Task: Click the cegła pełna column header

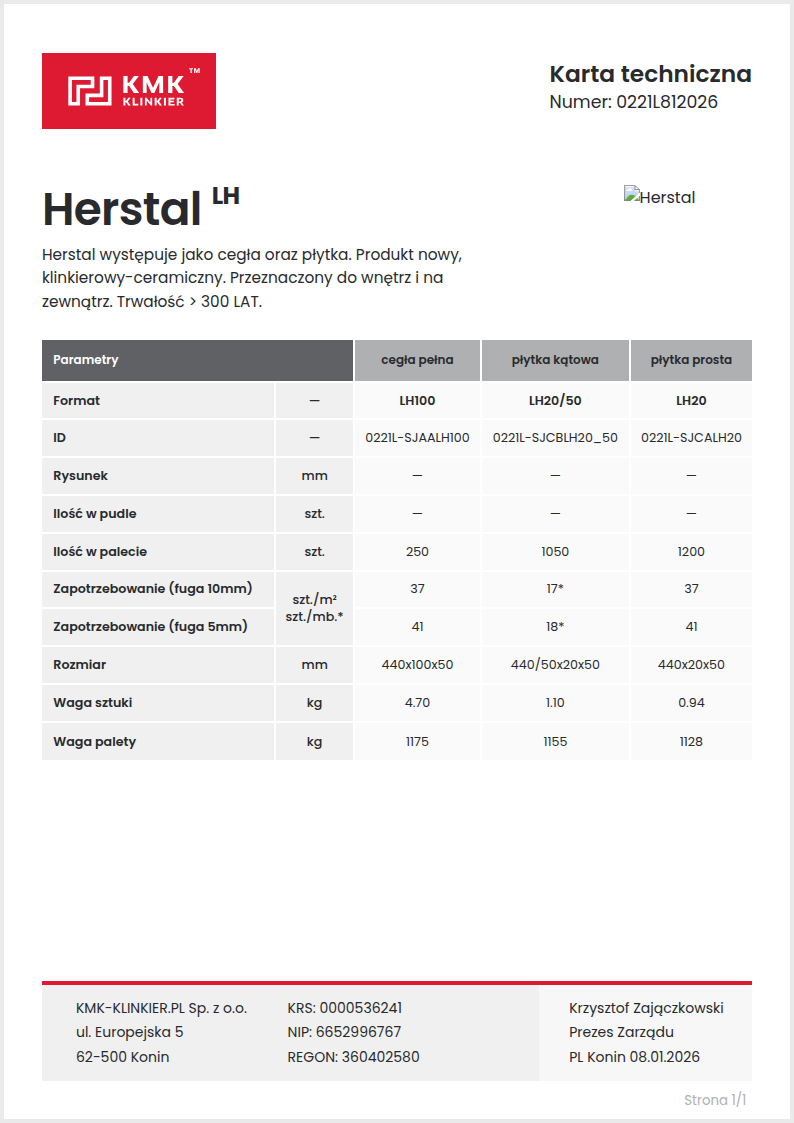Action: 417,360
